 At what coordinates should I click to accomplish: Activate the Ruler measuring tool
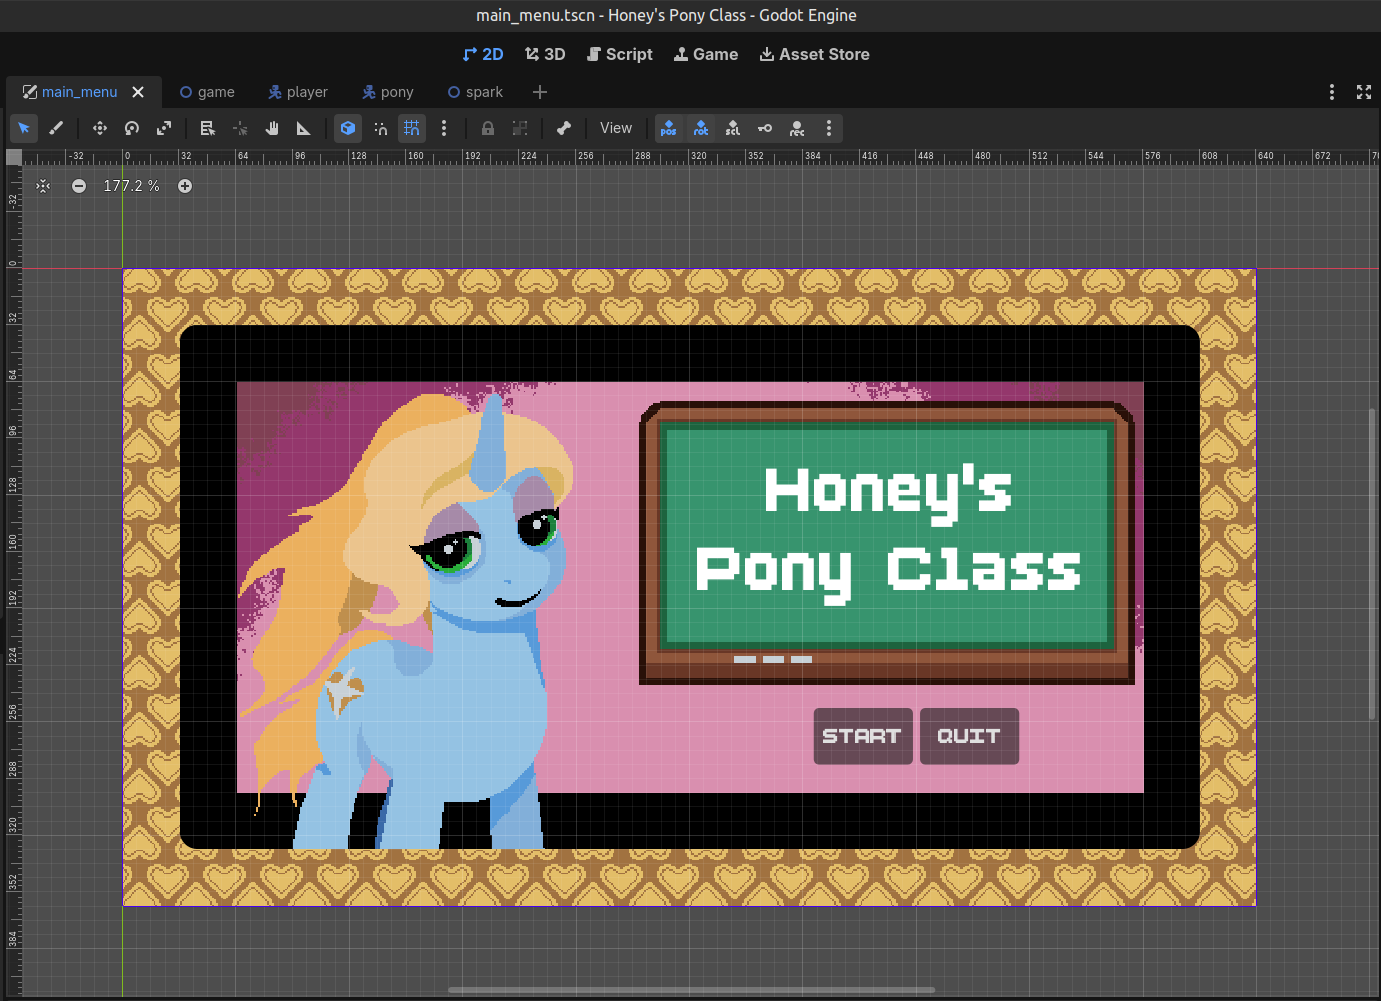point(304,128)
